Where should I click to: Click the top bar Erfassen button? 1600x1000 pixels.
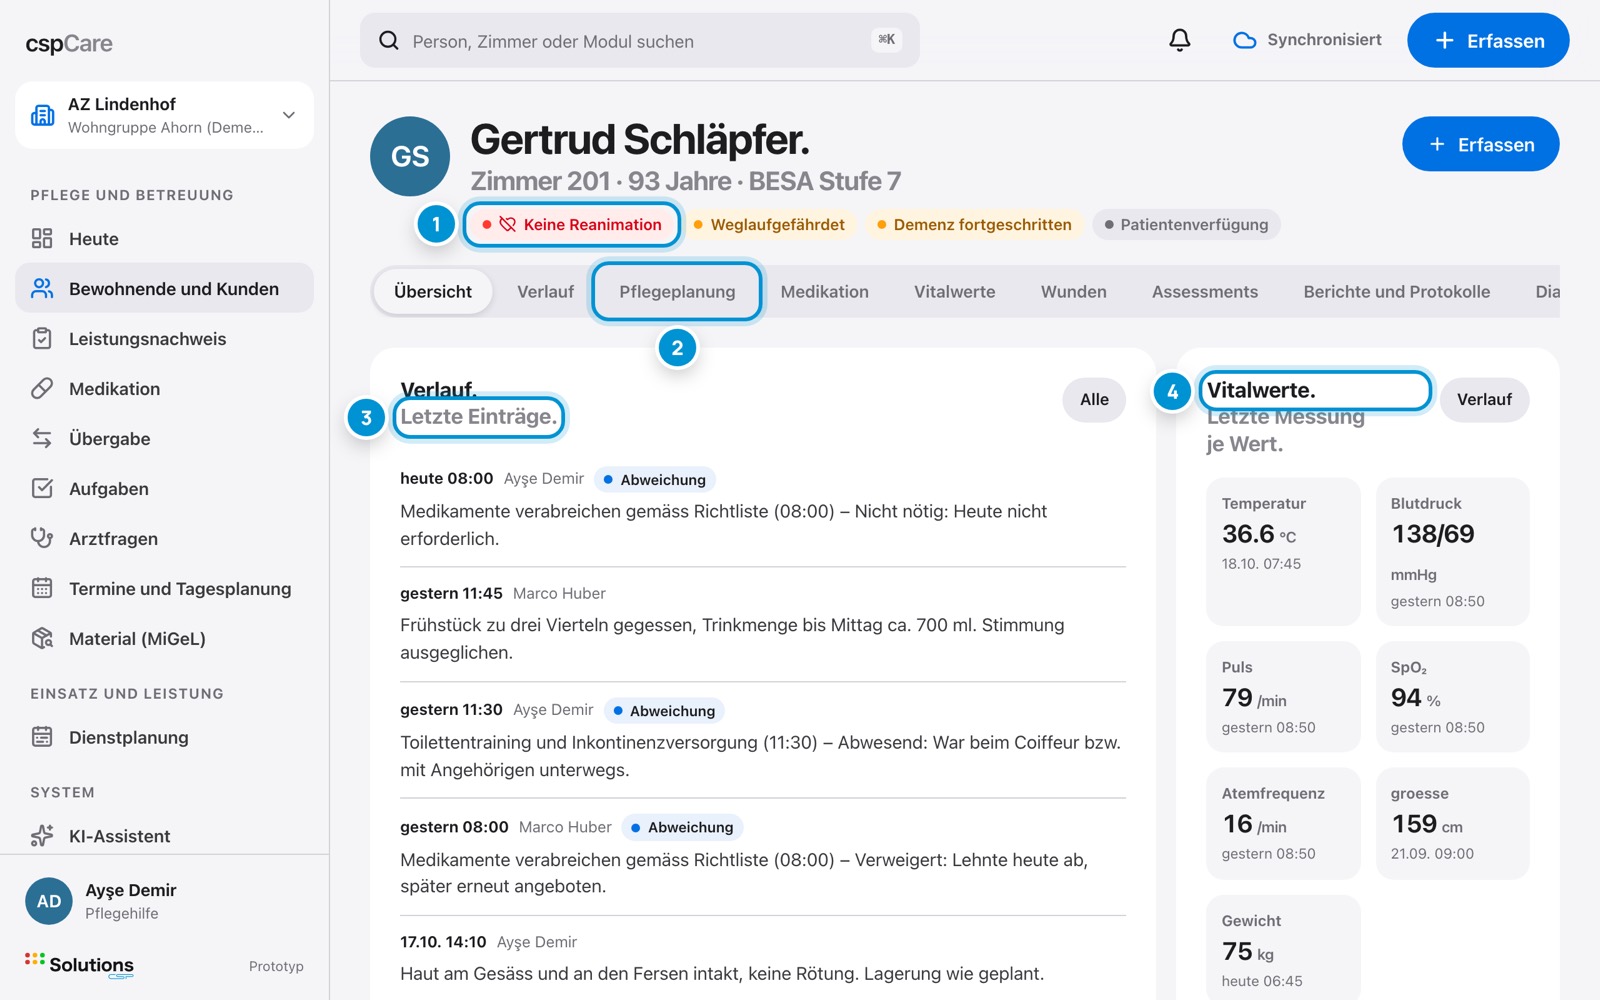1488,40
